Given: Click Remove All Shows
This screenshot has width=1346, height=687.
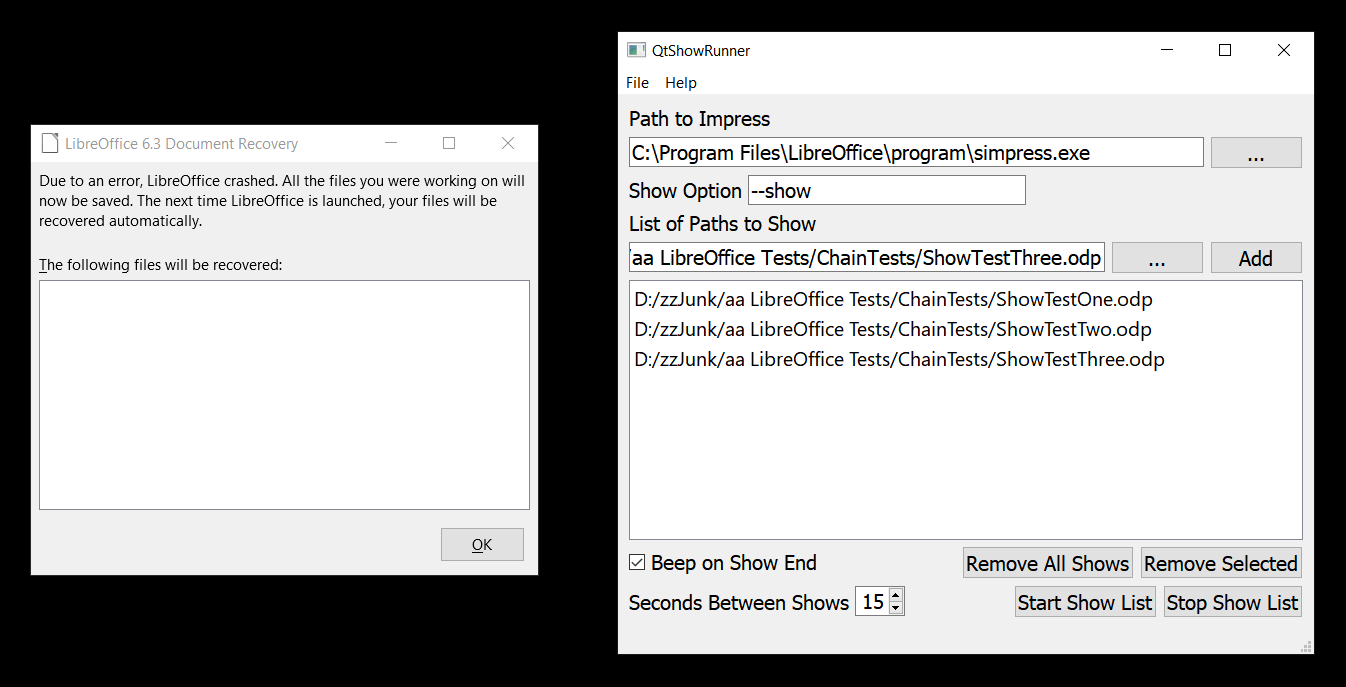Looking at the screenshot, I should point(1047,563).
